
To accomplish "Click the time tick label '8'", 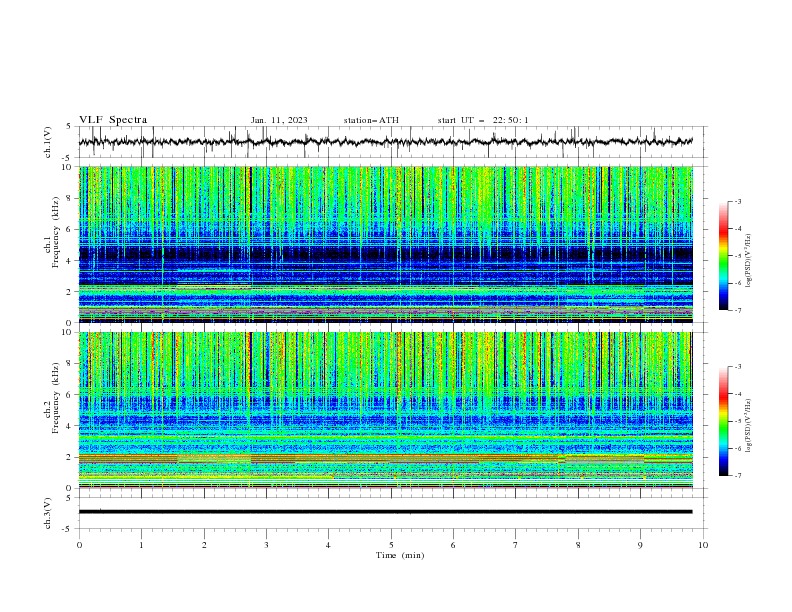I will click(x=578, y=545).
